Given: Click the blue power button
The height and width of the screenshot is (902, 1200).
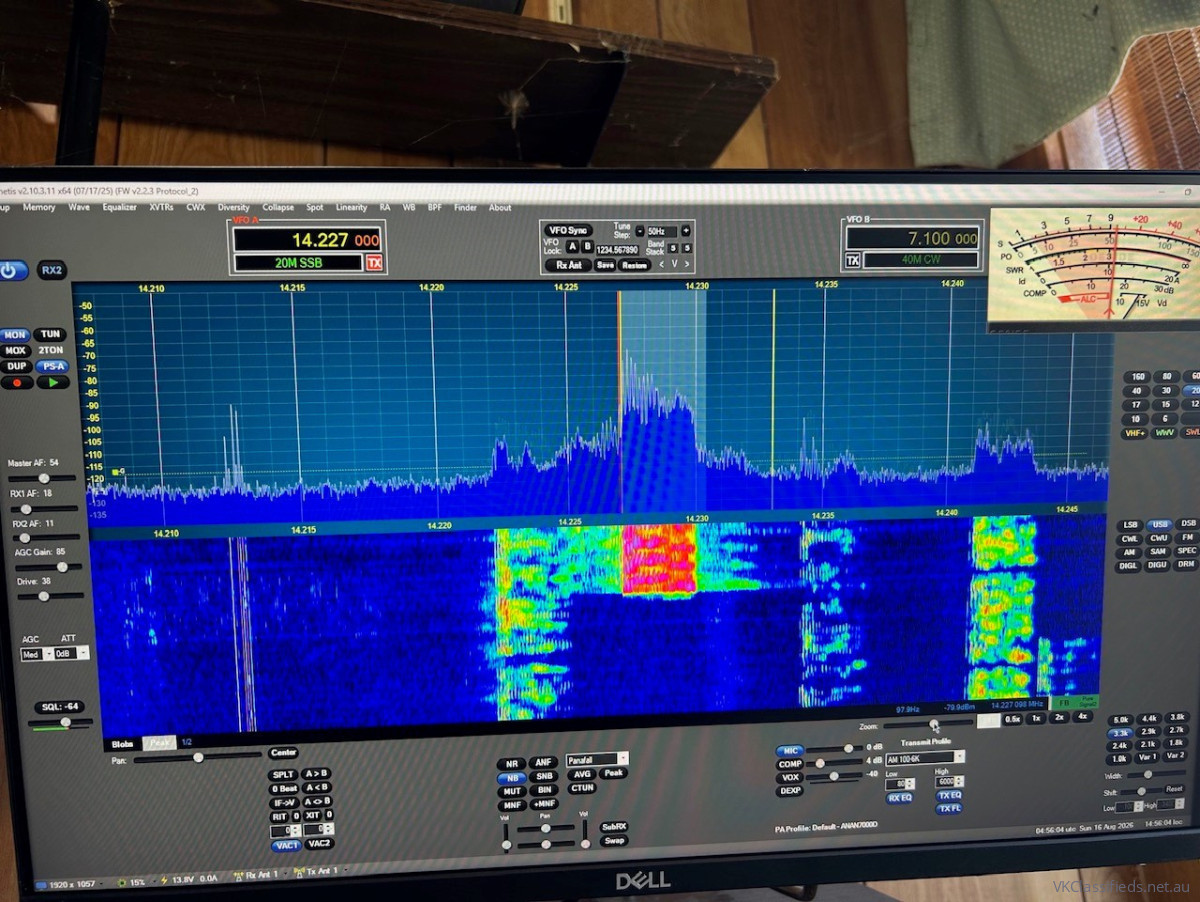Looking at the screenshot, I should (x=12, y=271).
